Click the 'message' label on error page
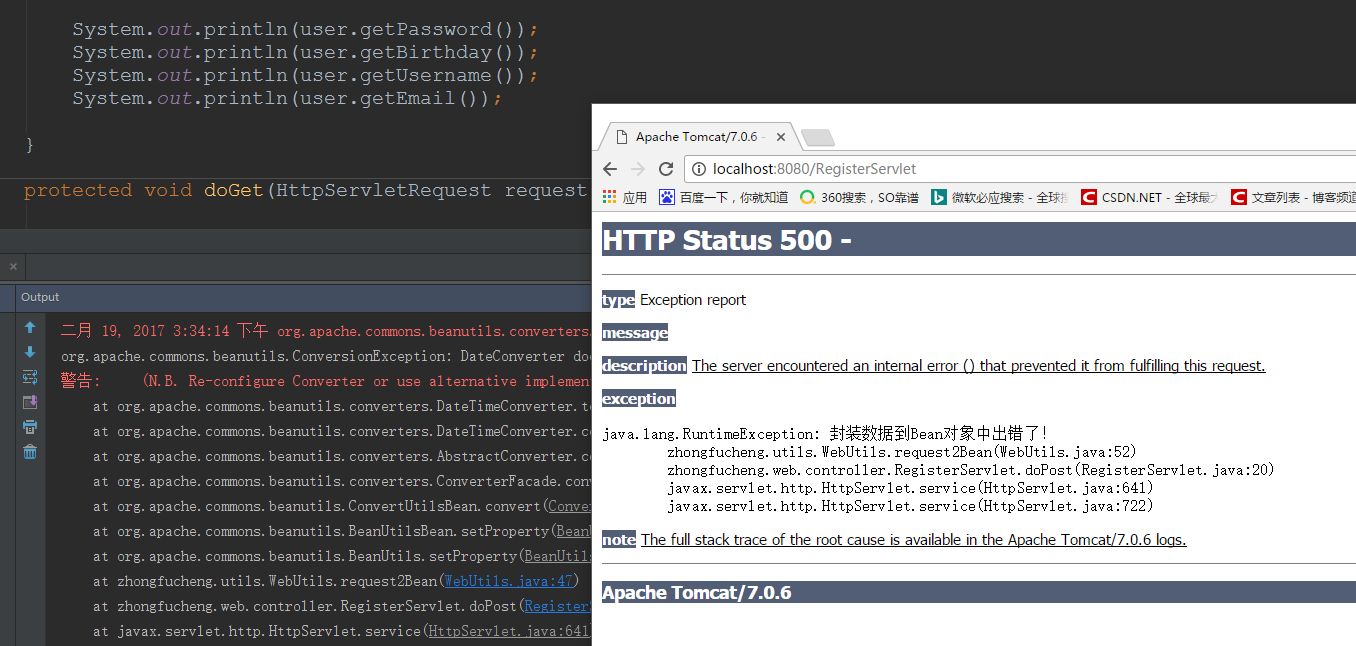This screenshot has height=646, width=1356. coord(635,333)
